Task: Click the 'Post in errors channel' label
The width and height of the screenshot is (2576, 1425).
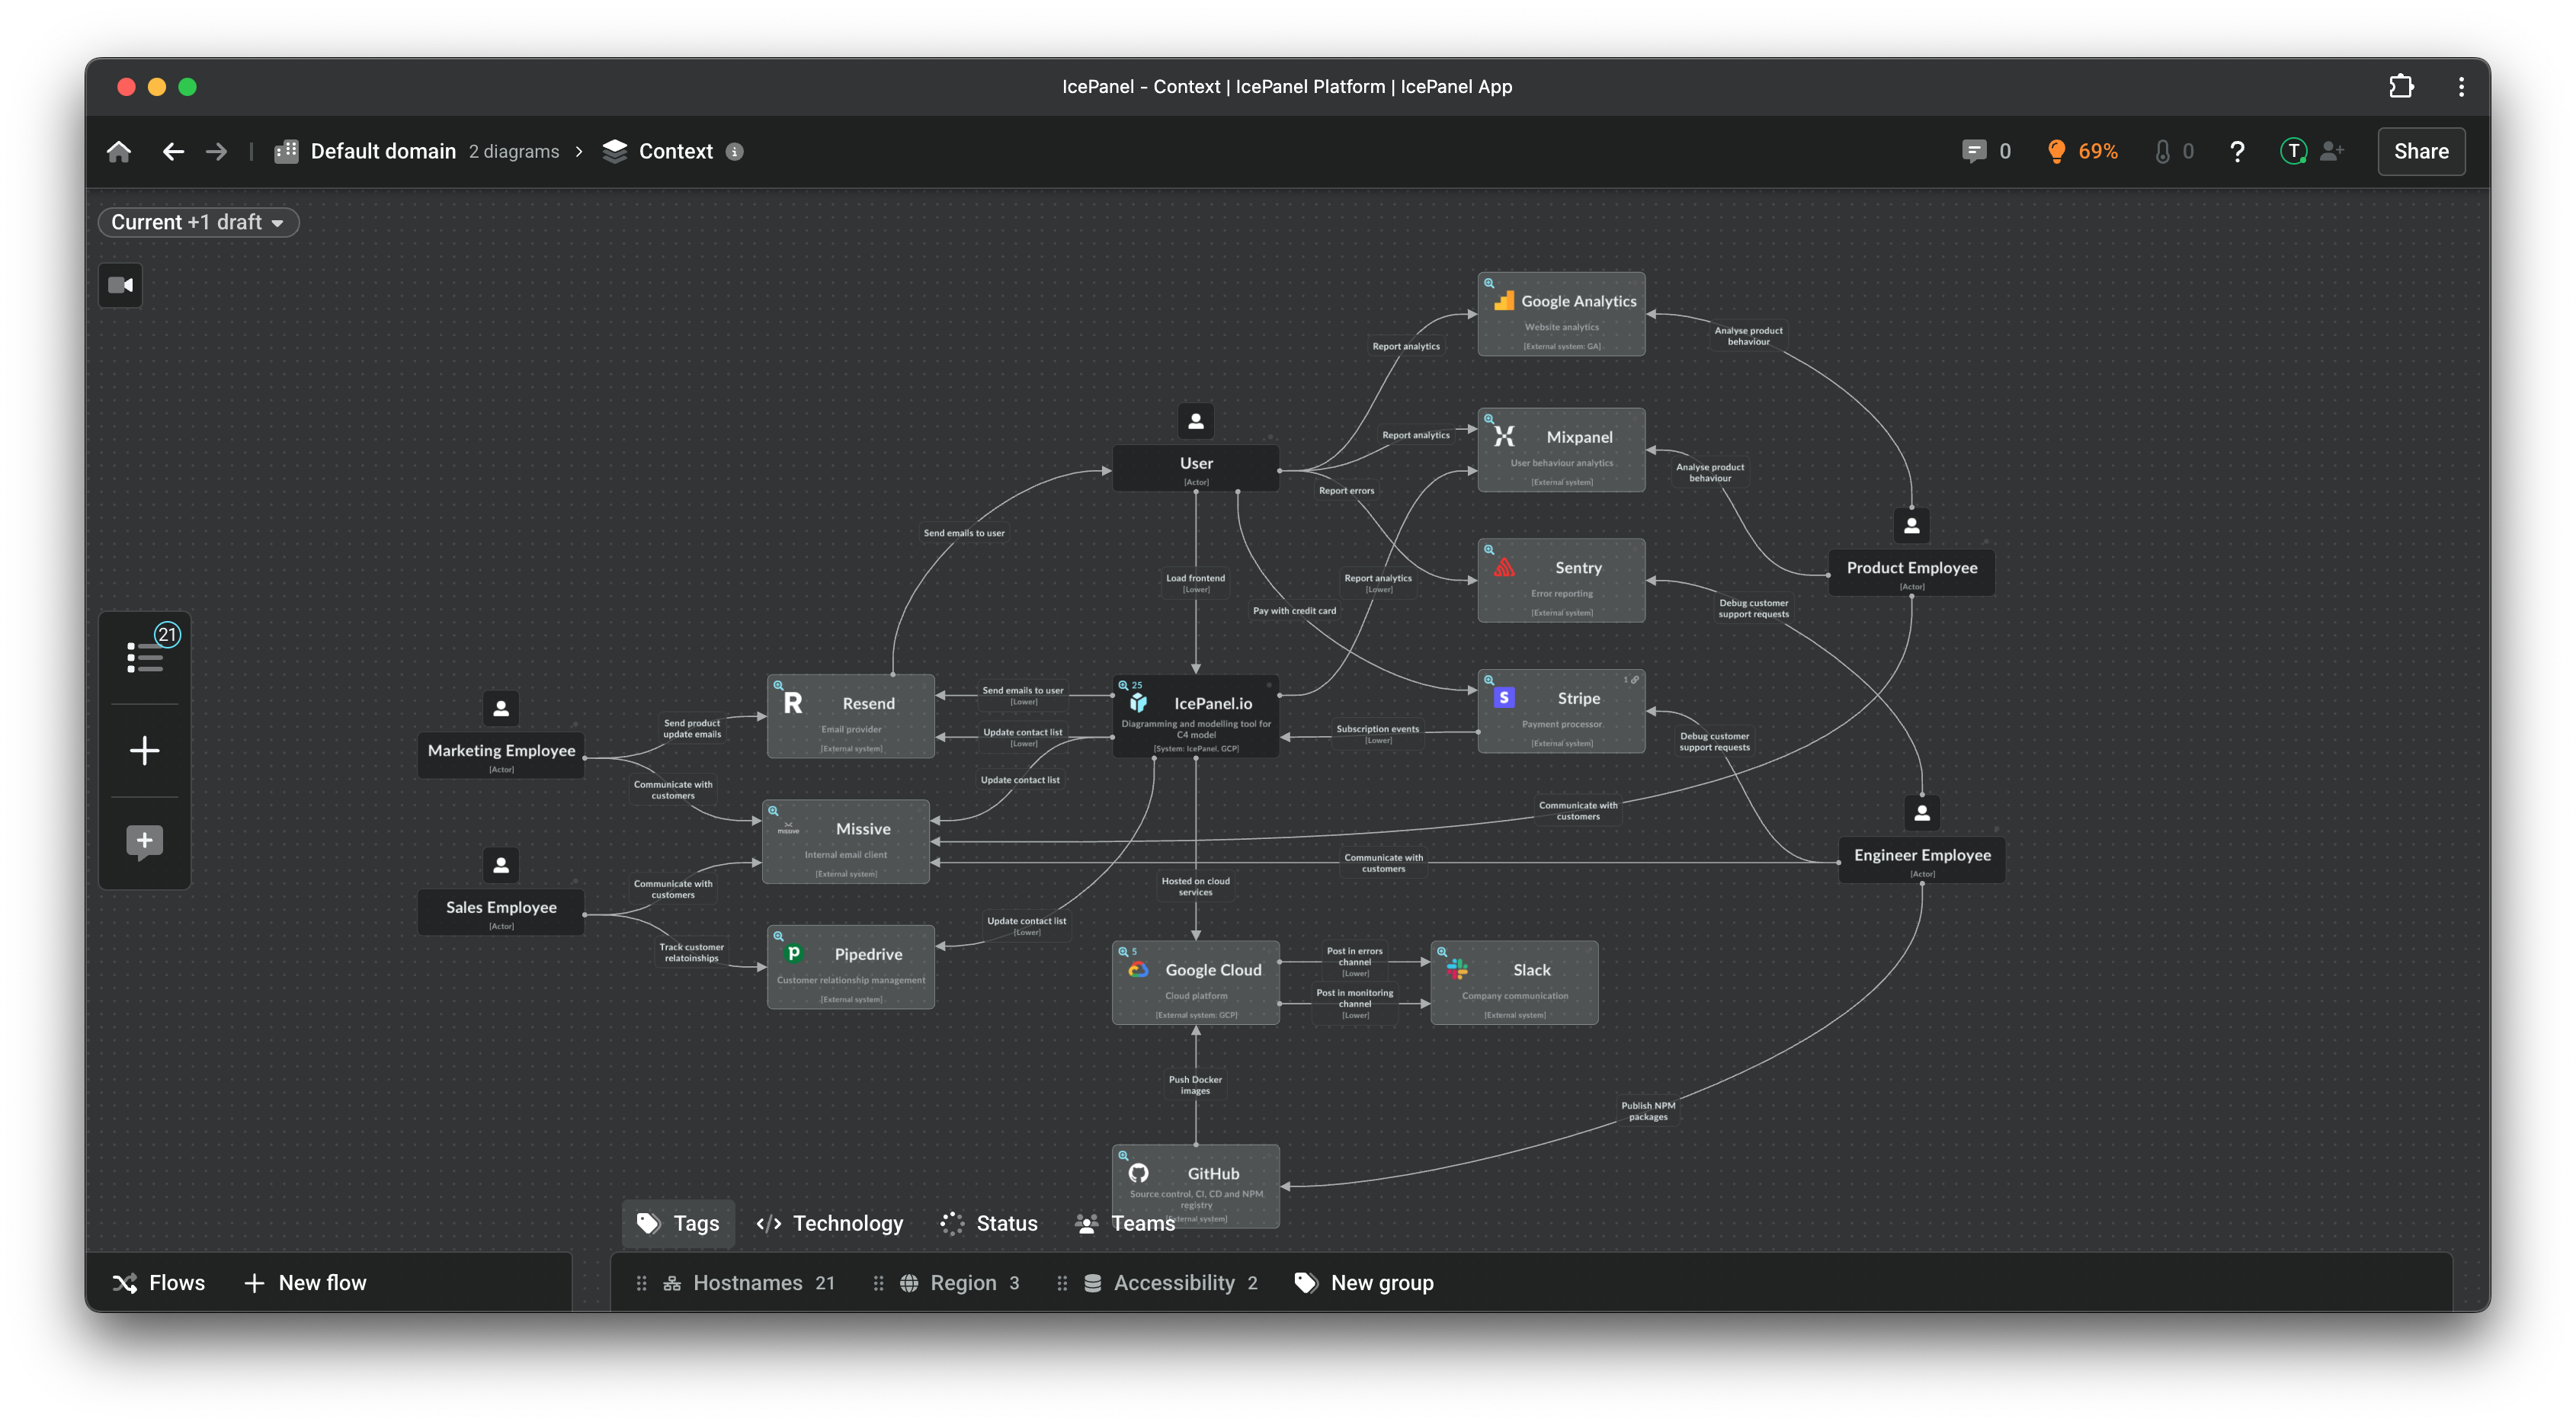Action: point(1354,961)
